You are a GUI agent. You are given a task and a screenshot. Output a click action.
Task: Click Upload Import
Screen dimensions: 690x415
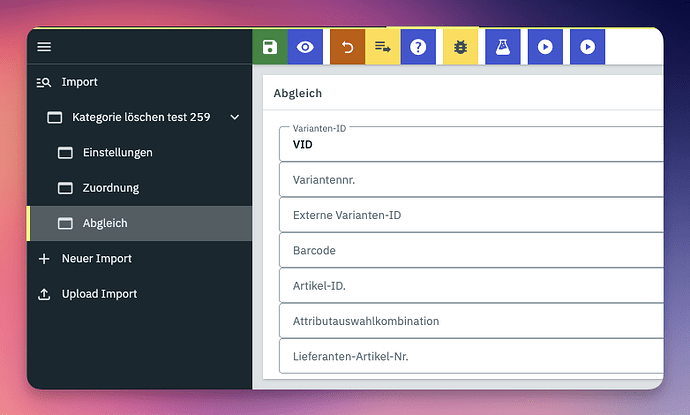(x=99, y=294)
